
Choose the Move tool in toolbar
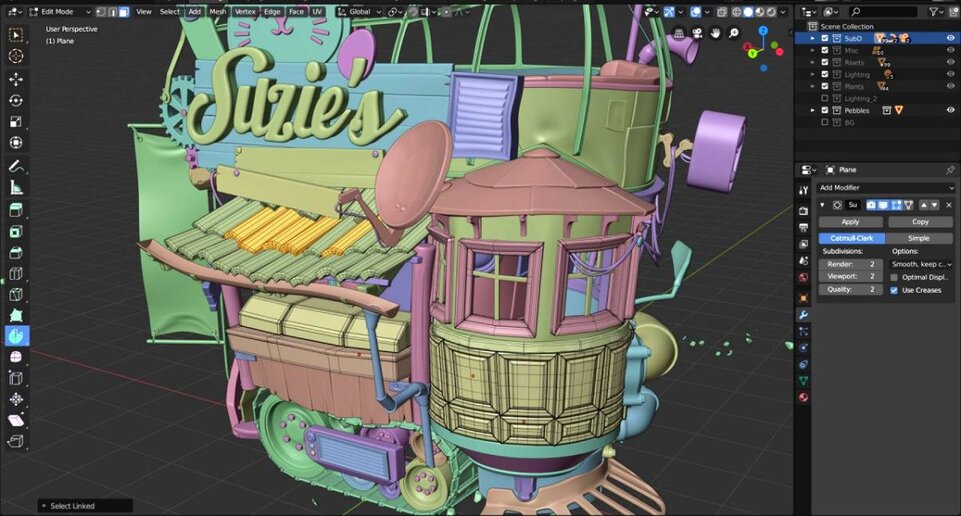point(16,80)
